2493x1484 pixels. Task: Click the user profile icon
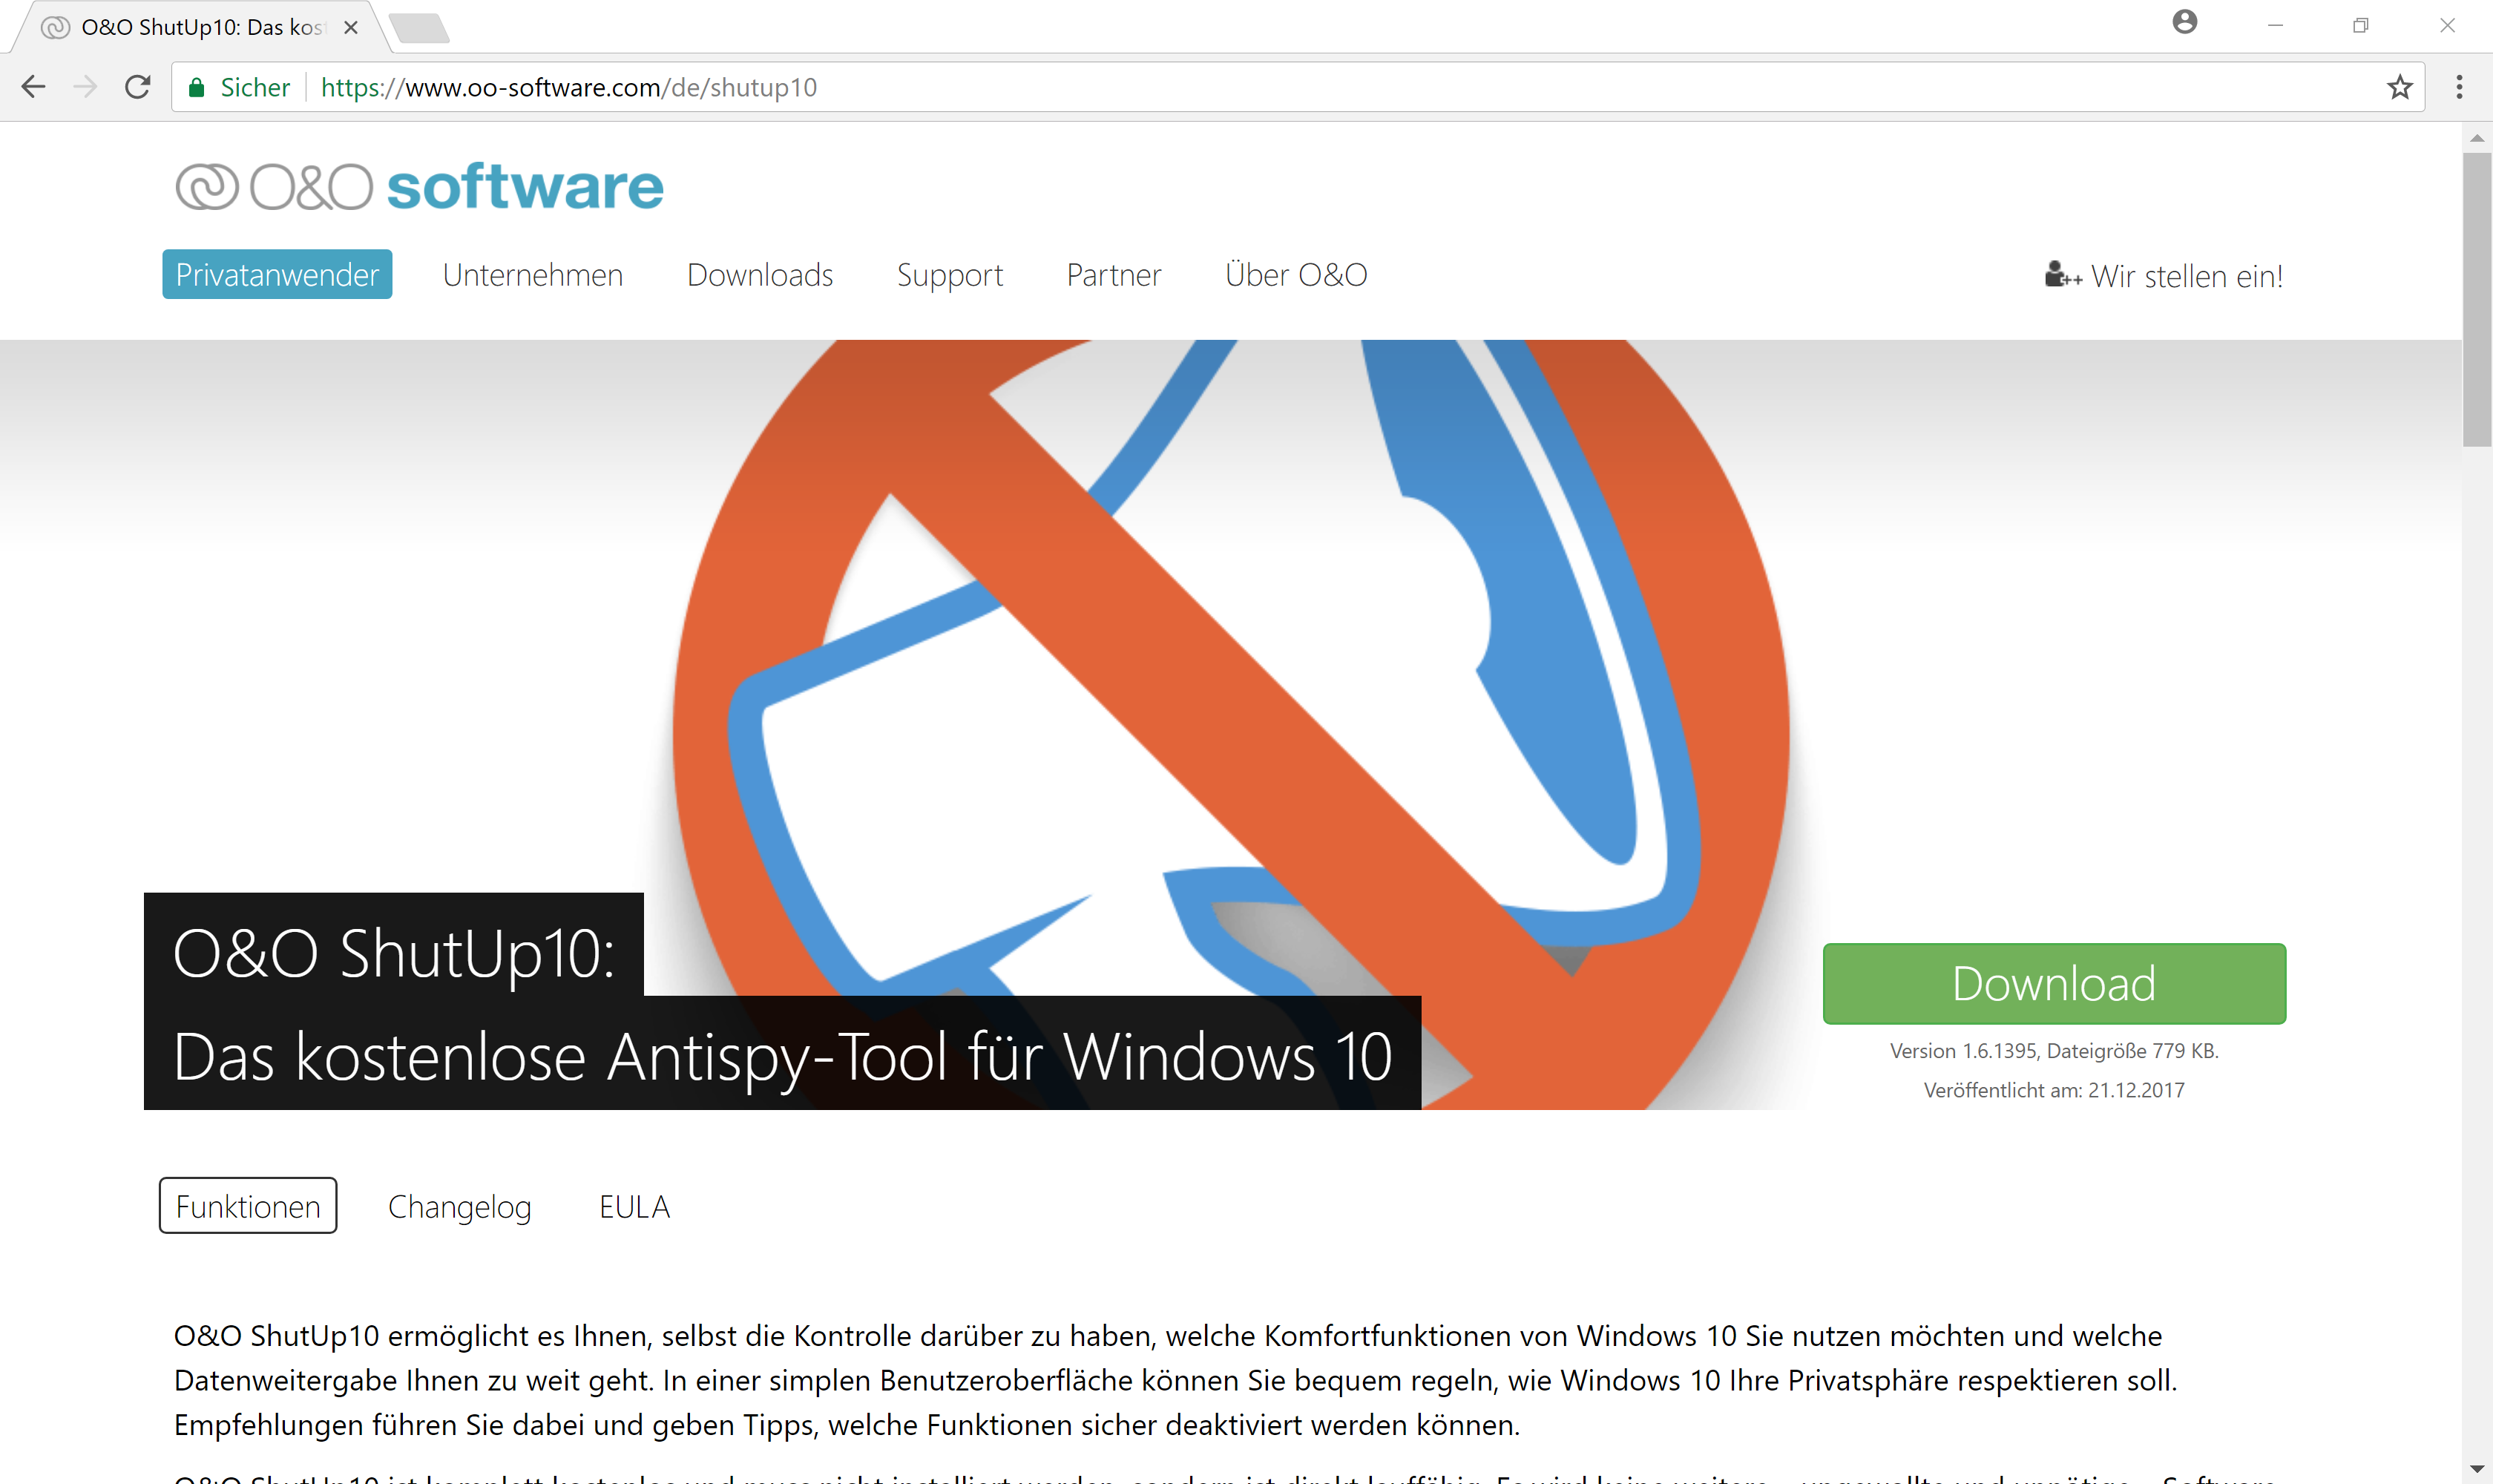point(2184,22)
